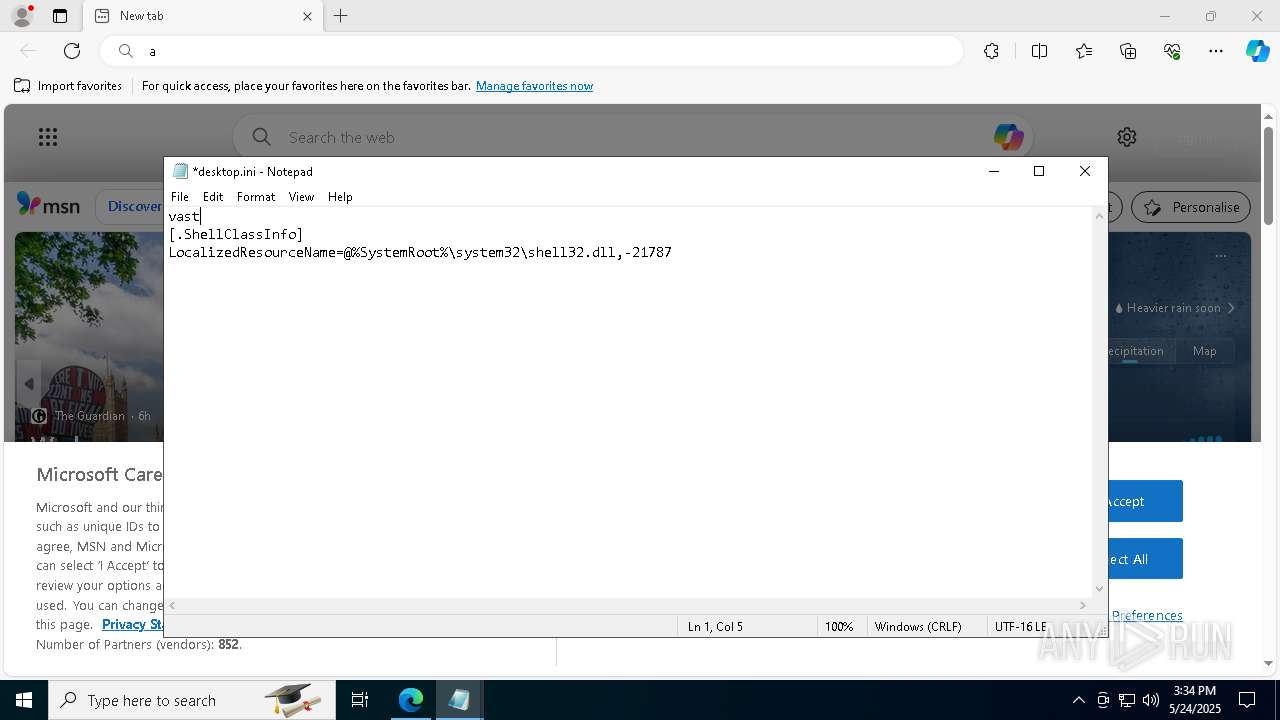Open Edge favorites star icon
Screen dimensions: 1280x720
[1084, 51]
